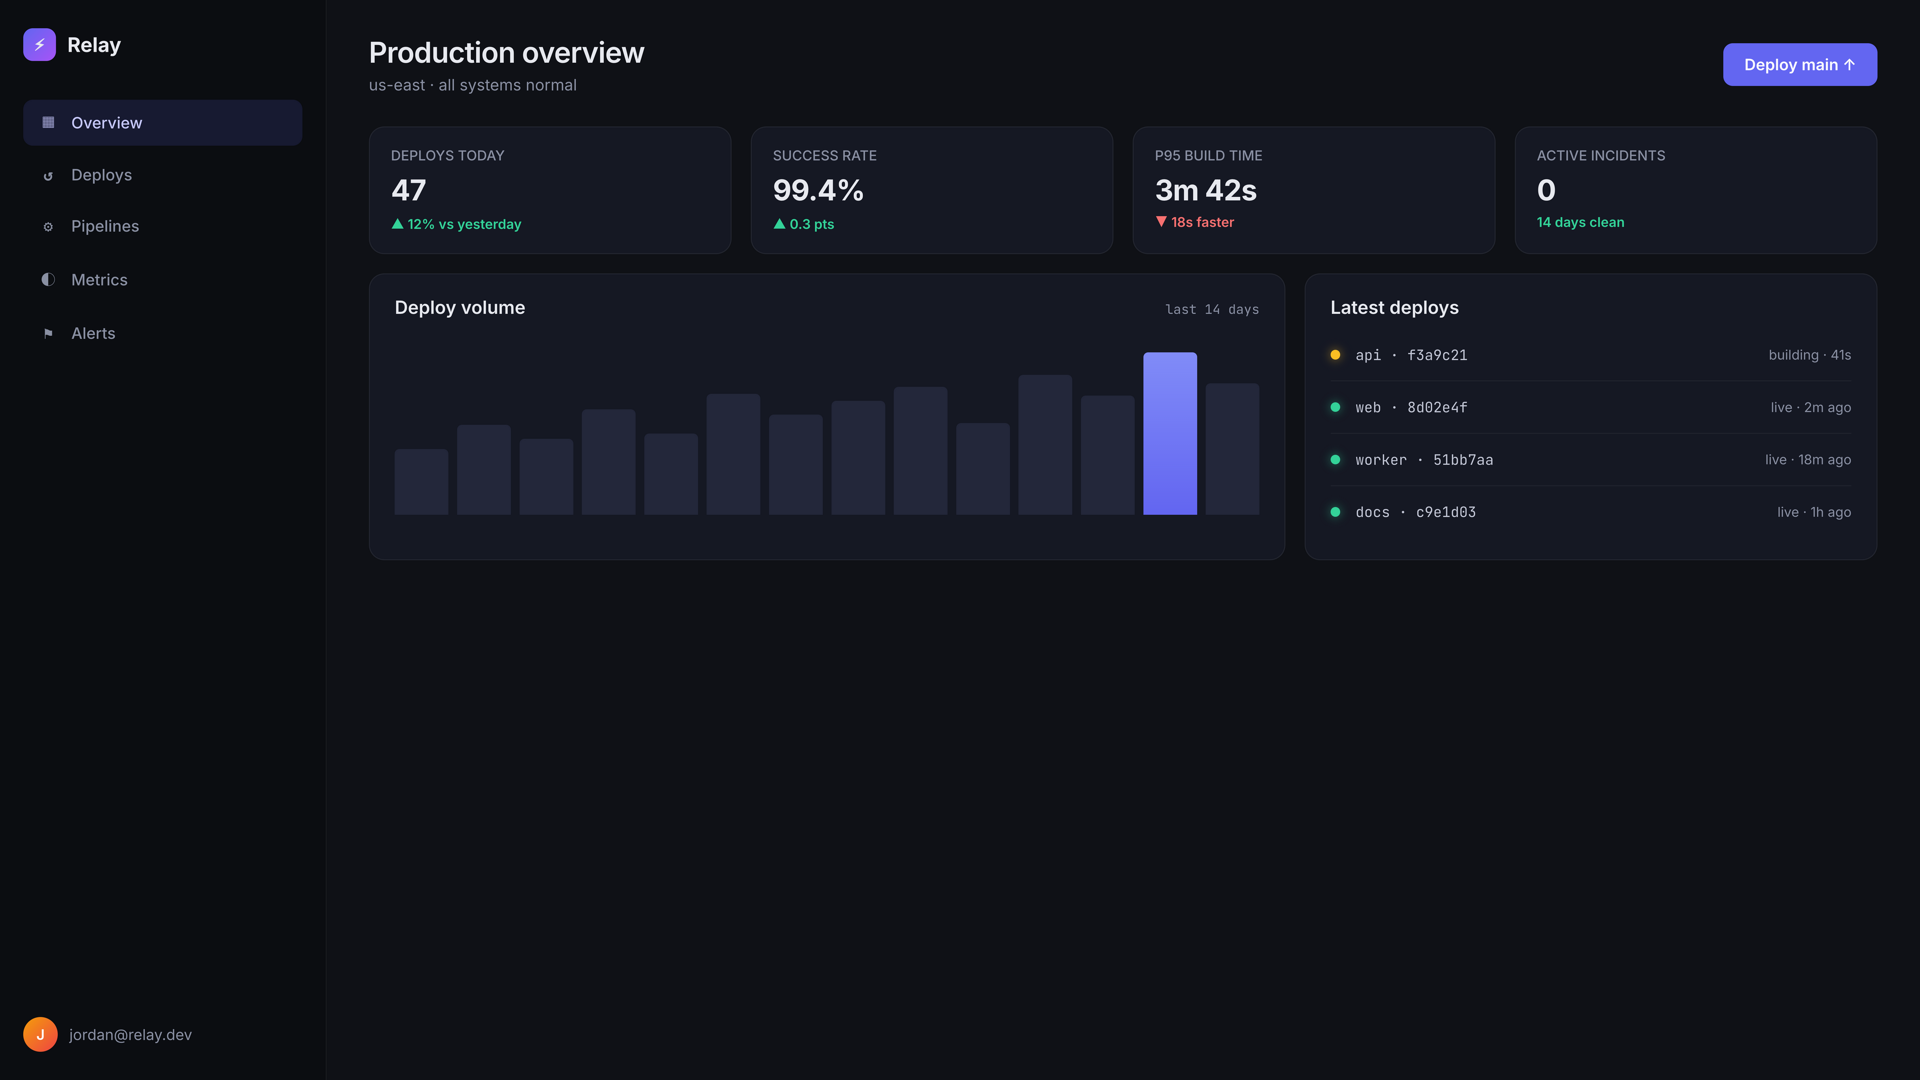Image resolution: width=1920 pixels, height=1080 pixels.
Task: Click the 'Production overview' heading
Action: (507, 52)
